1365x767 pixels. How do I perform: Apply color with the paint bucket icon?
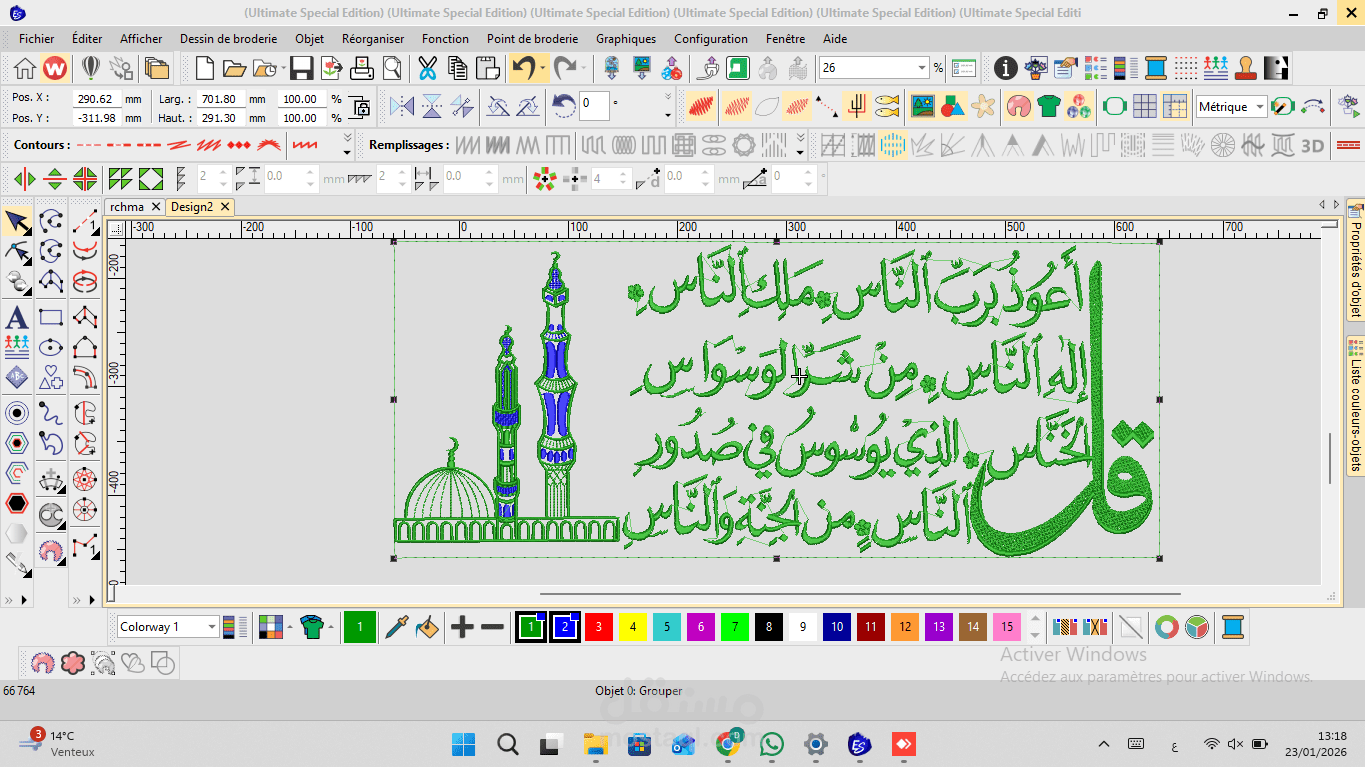427,627
